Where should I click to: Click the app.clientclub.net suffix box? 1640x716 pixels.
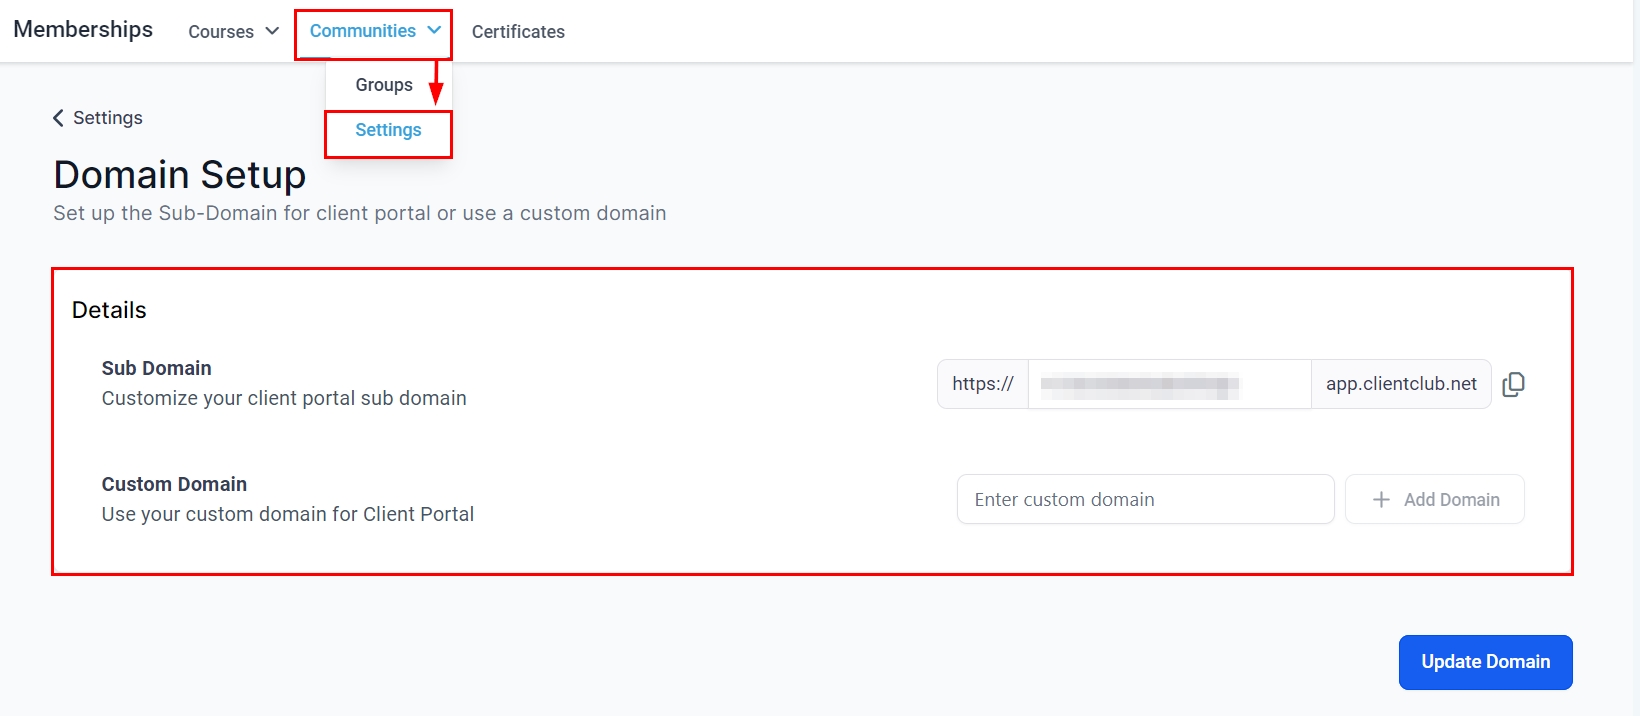1401,384
